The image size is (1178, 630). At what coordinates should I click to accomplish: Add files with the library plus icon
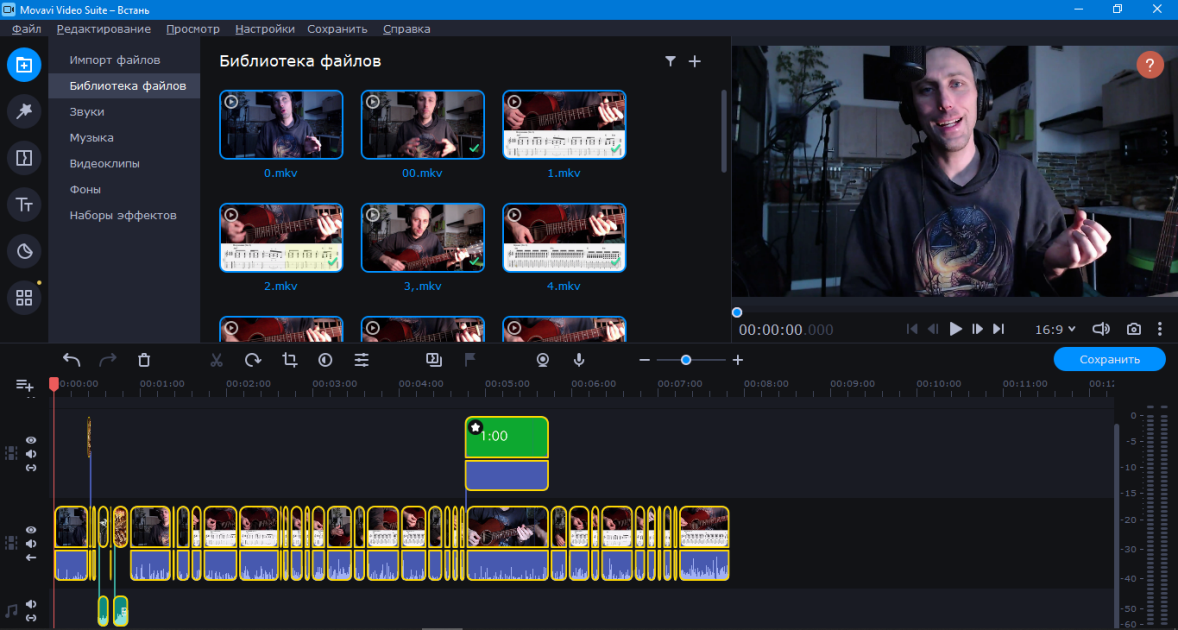pyautogui.click(x=694, y=62)
